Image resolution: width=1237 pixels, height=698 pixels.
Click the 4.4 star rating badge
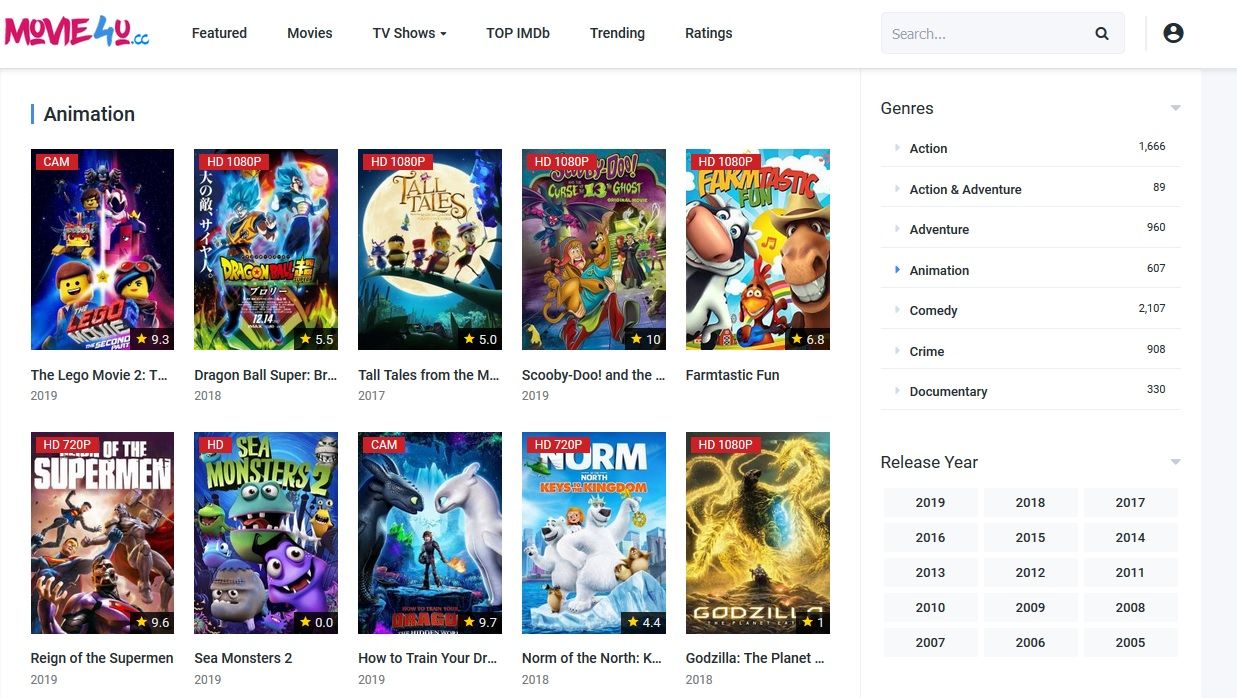pyautogui.click(x=644, y=622)
